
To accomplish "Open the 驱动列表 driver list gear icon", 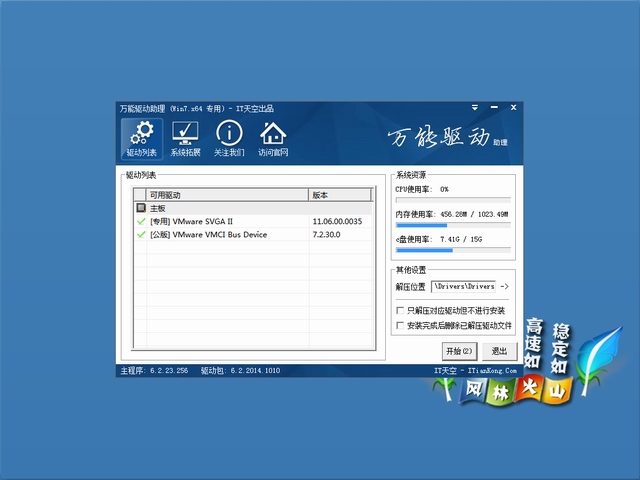I will [142, 139].
